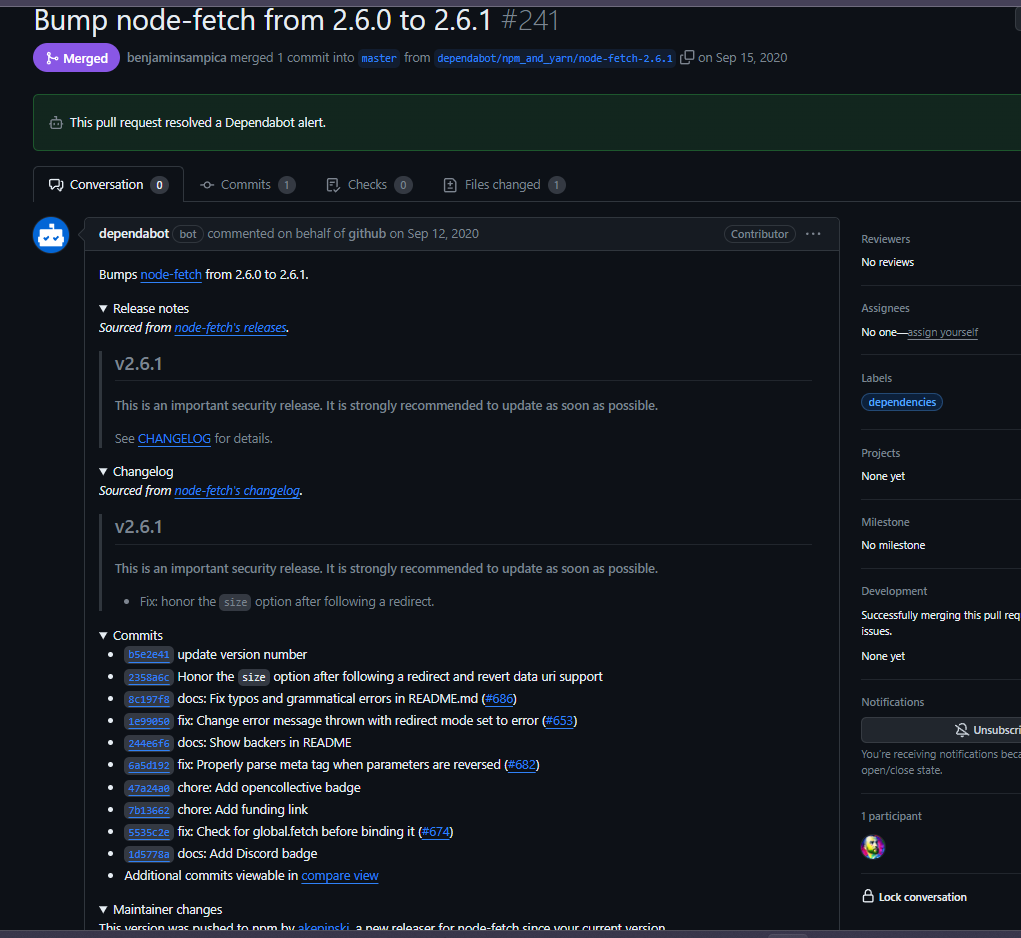Open commit 1e99050
The height and width of the screenshot is (938, 1021).
(148, 721)
